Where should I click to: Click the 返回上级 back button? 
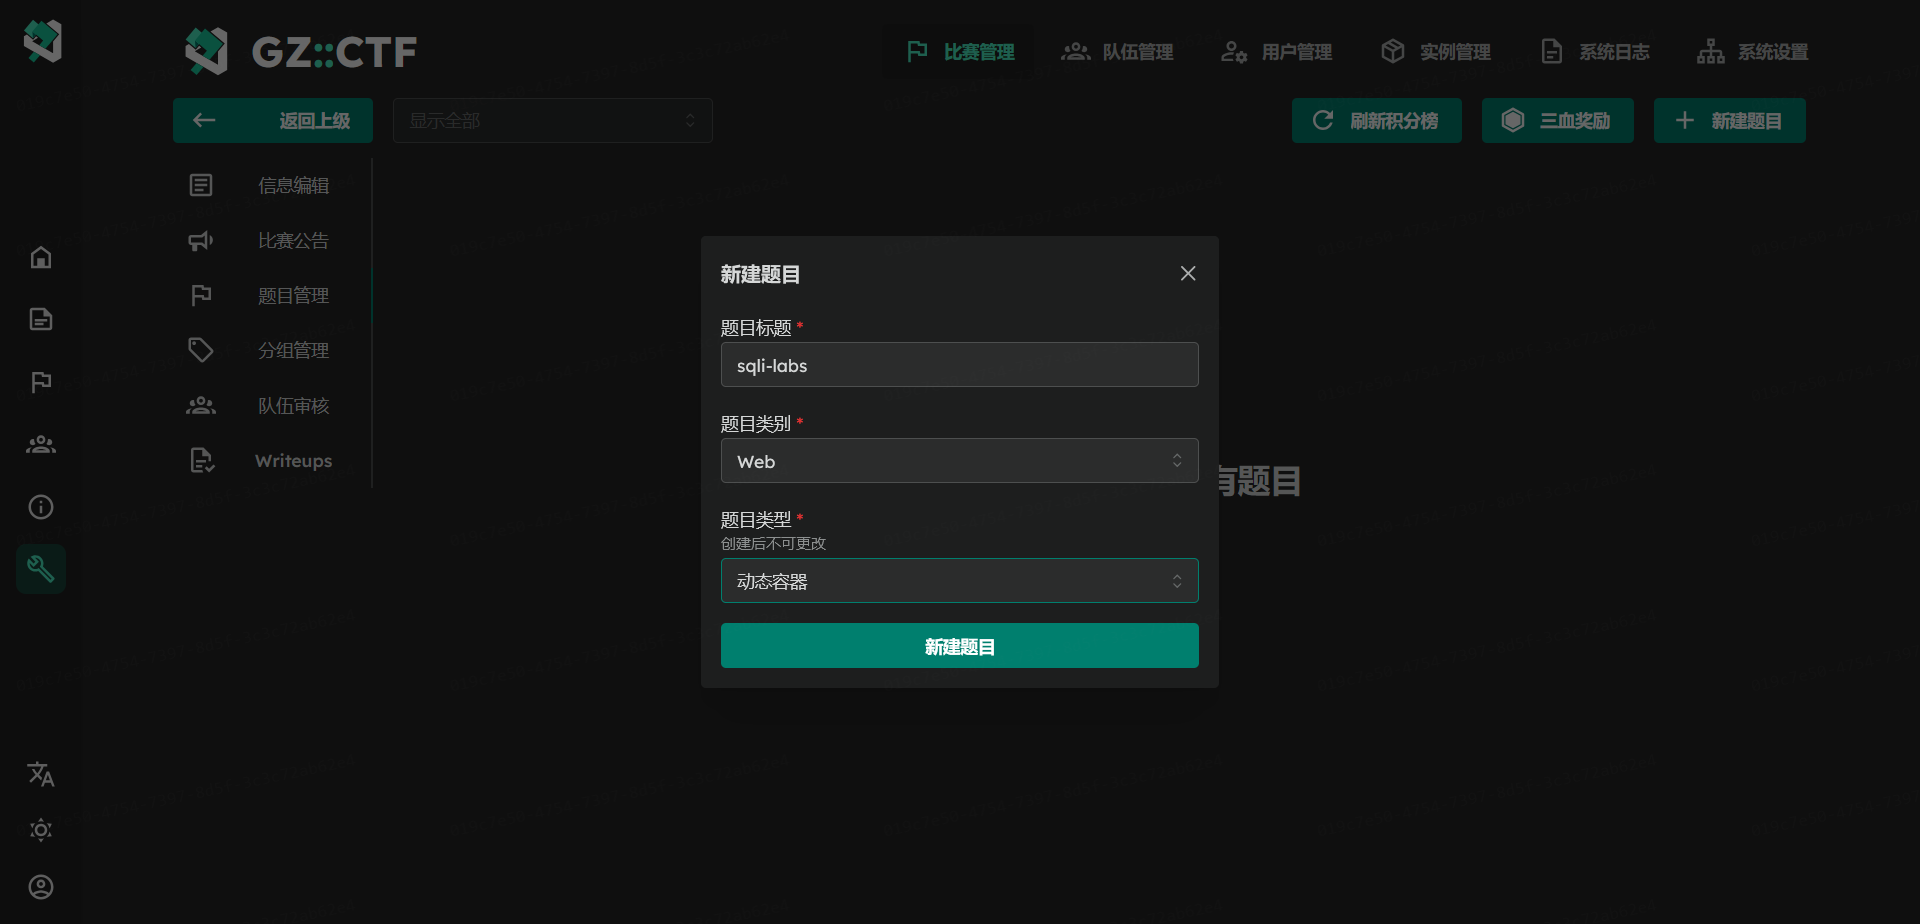point(273,121)
